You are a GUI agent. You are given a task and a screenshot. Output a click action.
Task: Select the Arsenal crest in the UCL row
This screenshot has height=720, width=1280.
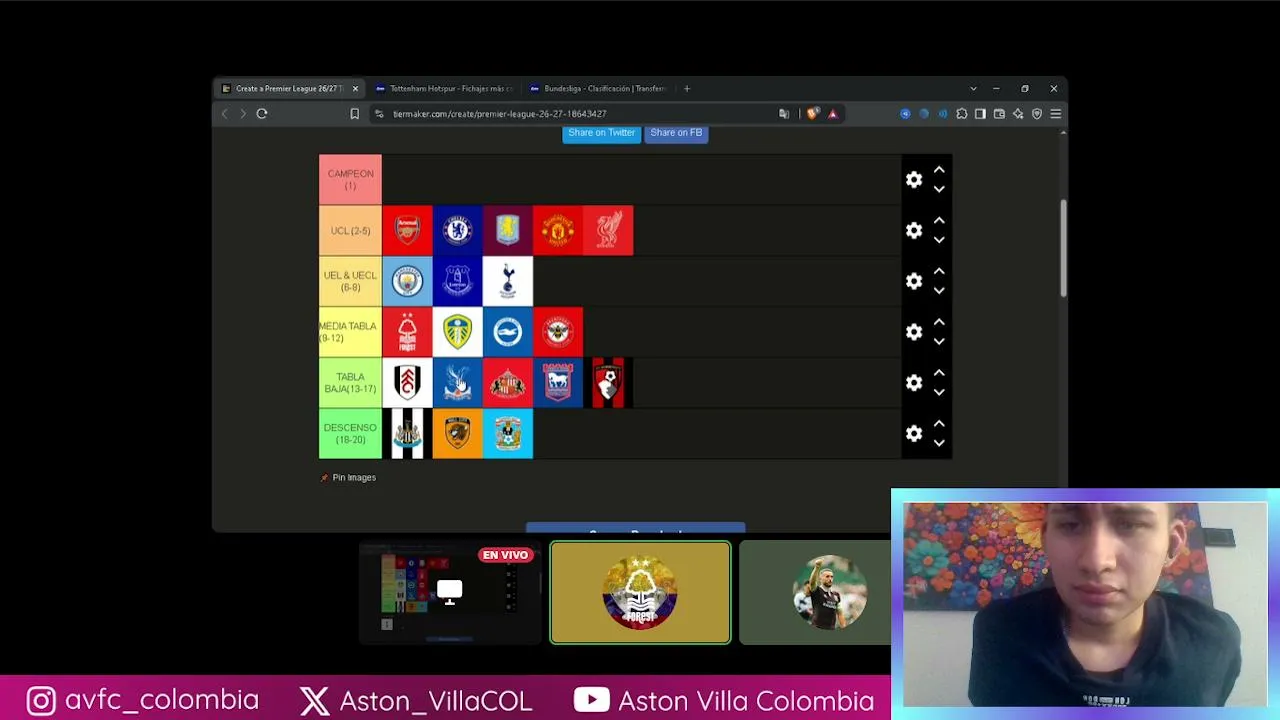click(407, 231)
